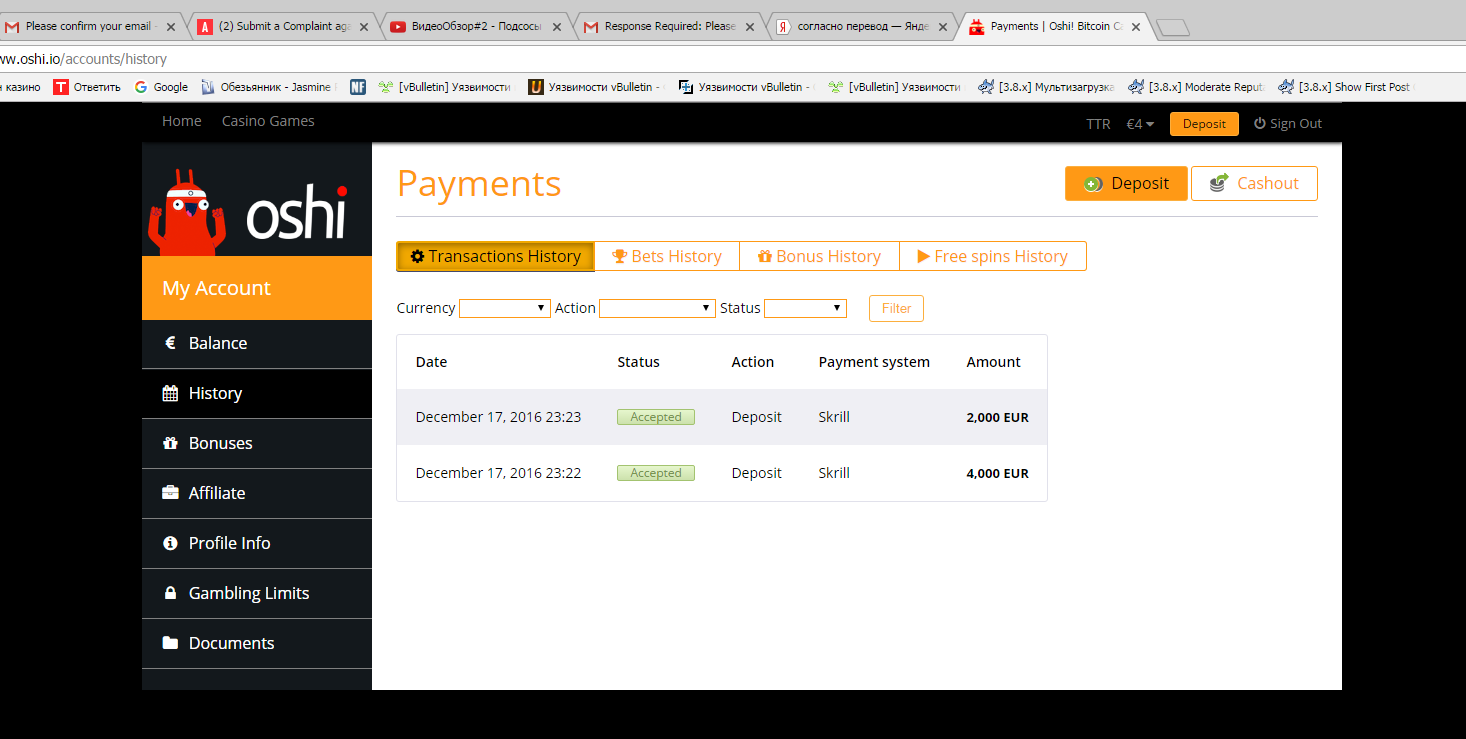Switch to Bets History tab
This screenshot has height=739, width=1466.
pyautogui.click(x=667, y=256)
